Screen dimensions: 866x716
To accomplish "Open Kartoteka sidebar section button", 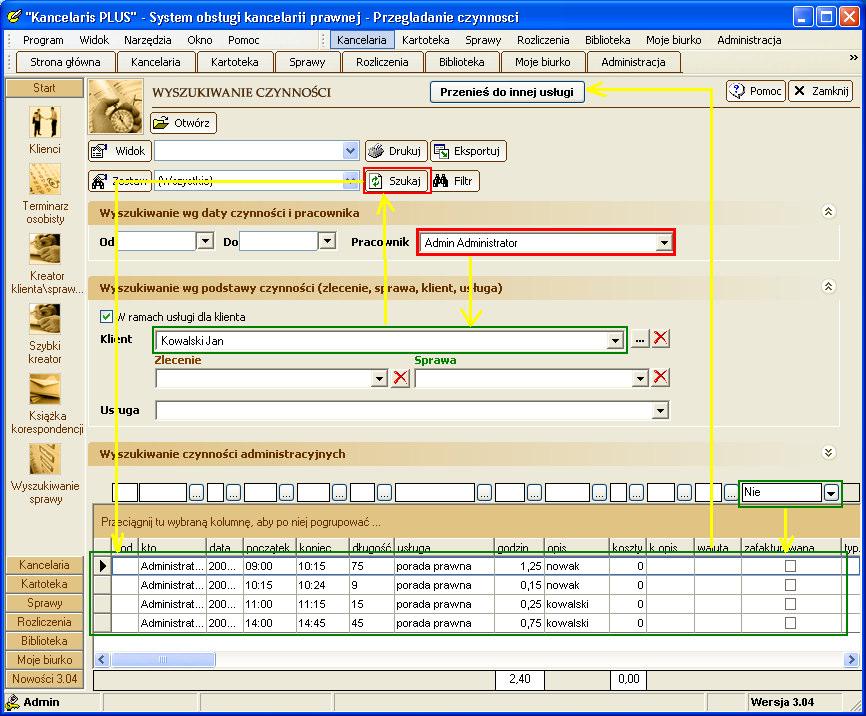I will [x=44, y=583].
